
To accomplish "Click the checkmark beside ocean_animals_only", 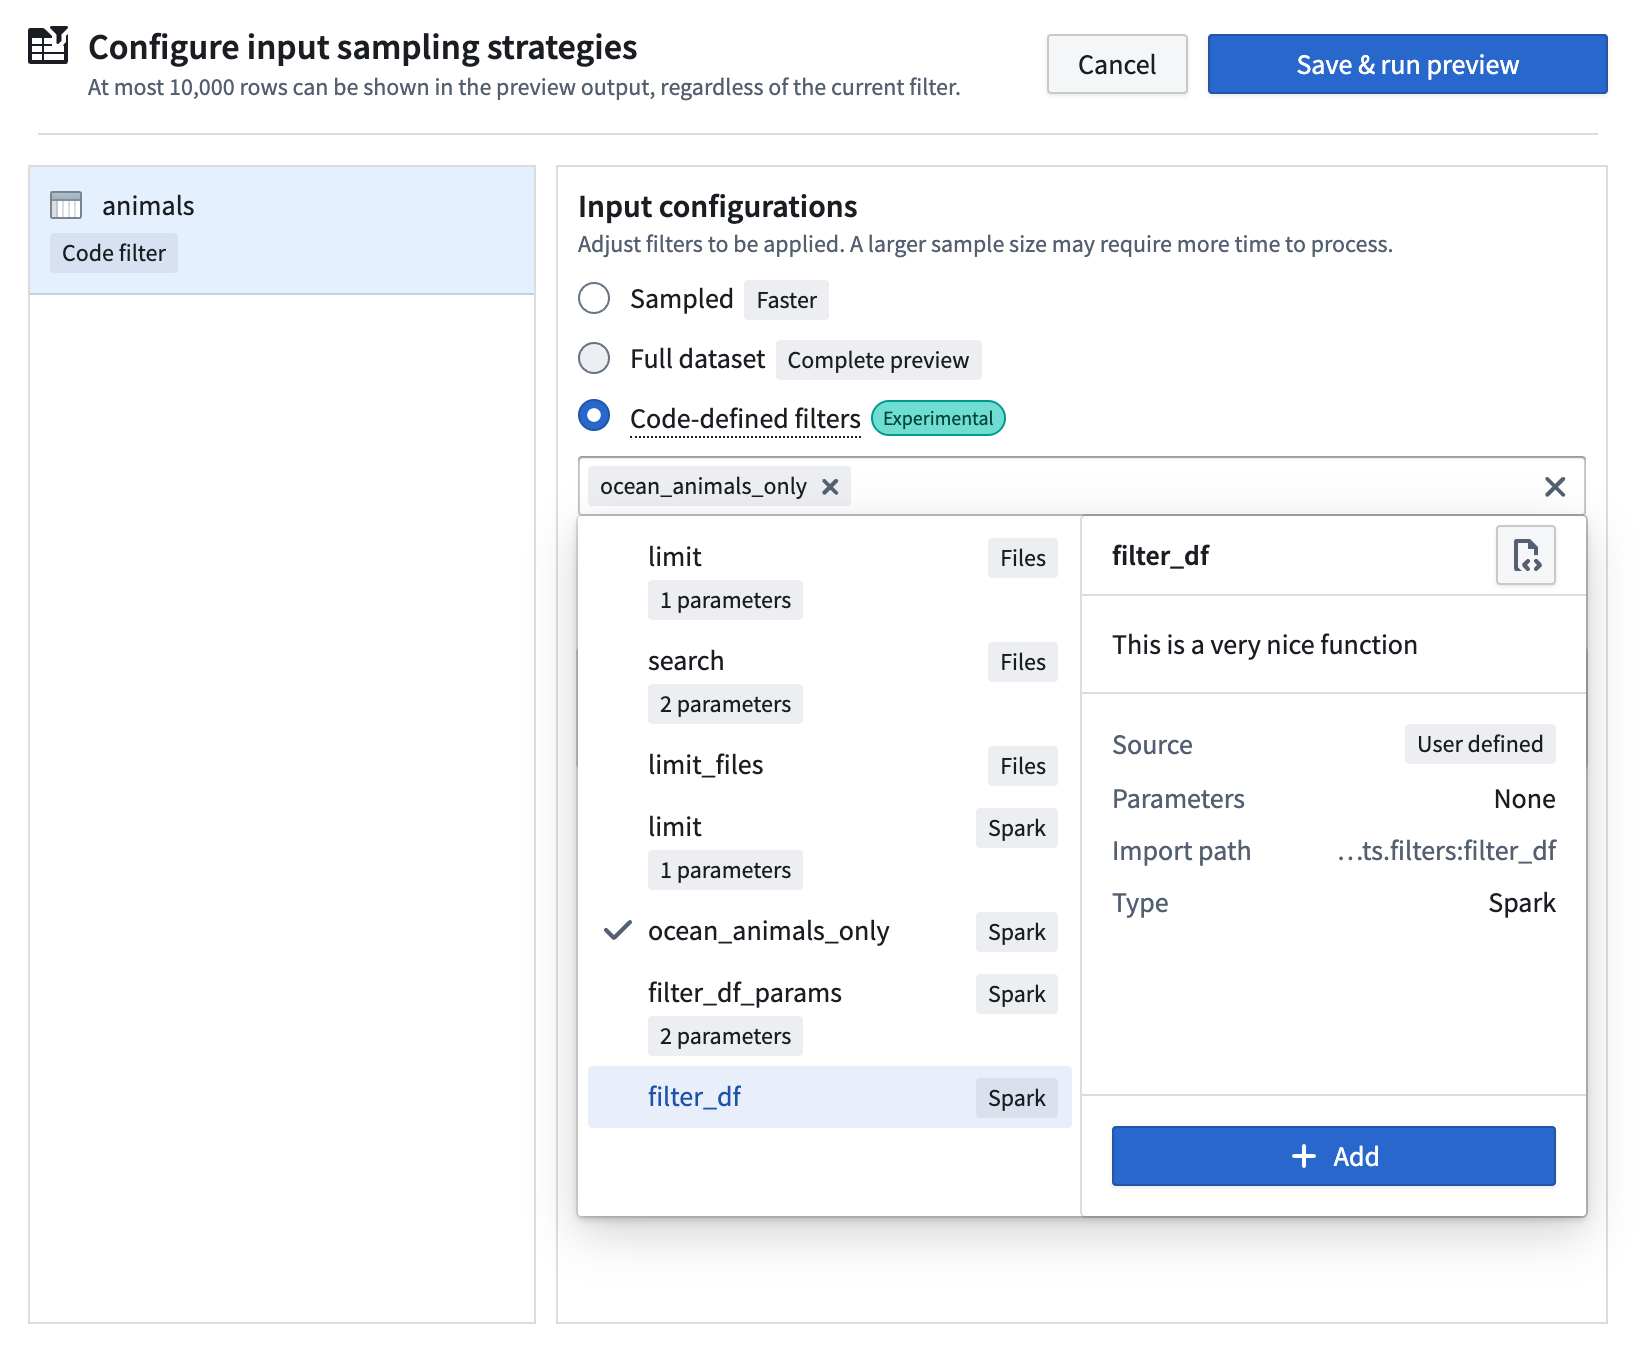I will (x=617, y=931).
